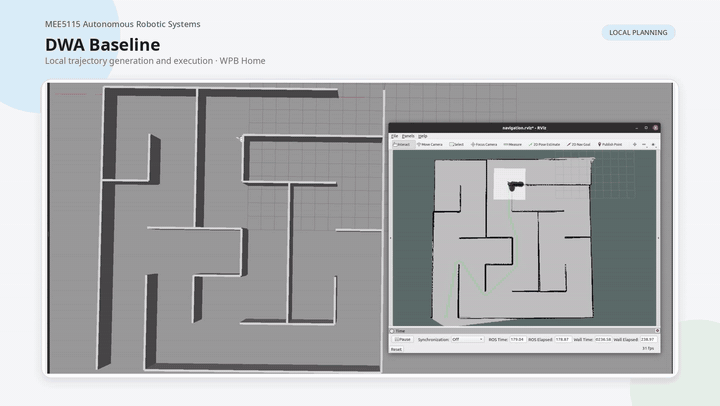The height and width of the screenshot is (406, 720).
Task: Open the Panels menu in RViz
Action: pos(408,136)
